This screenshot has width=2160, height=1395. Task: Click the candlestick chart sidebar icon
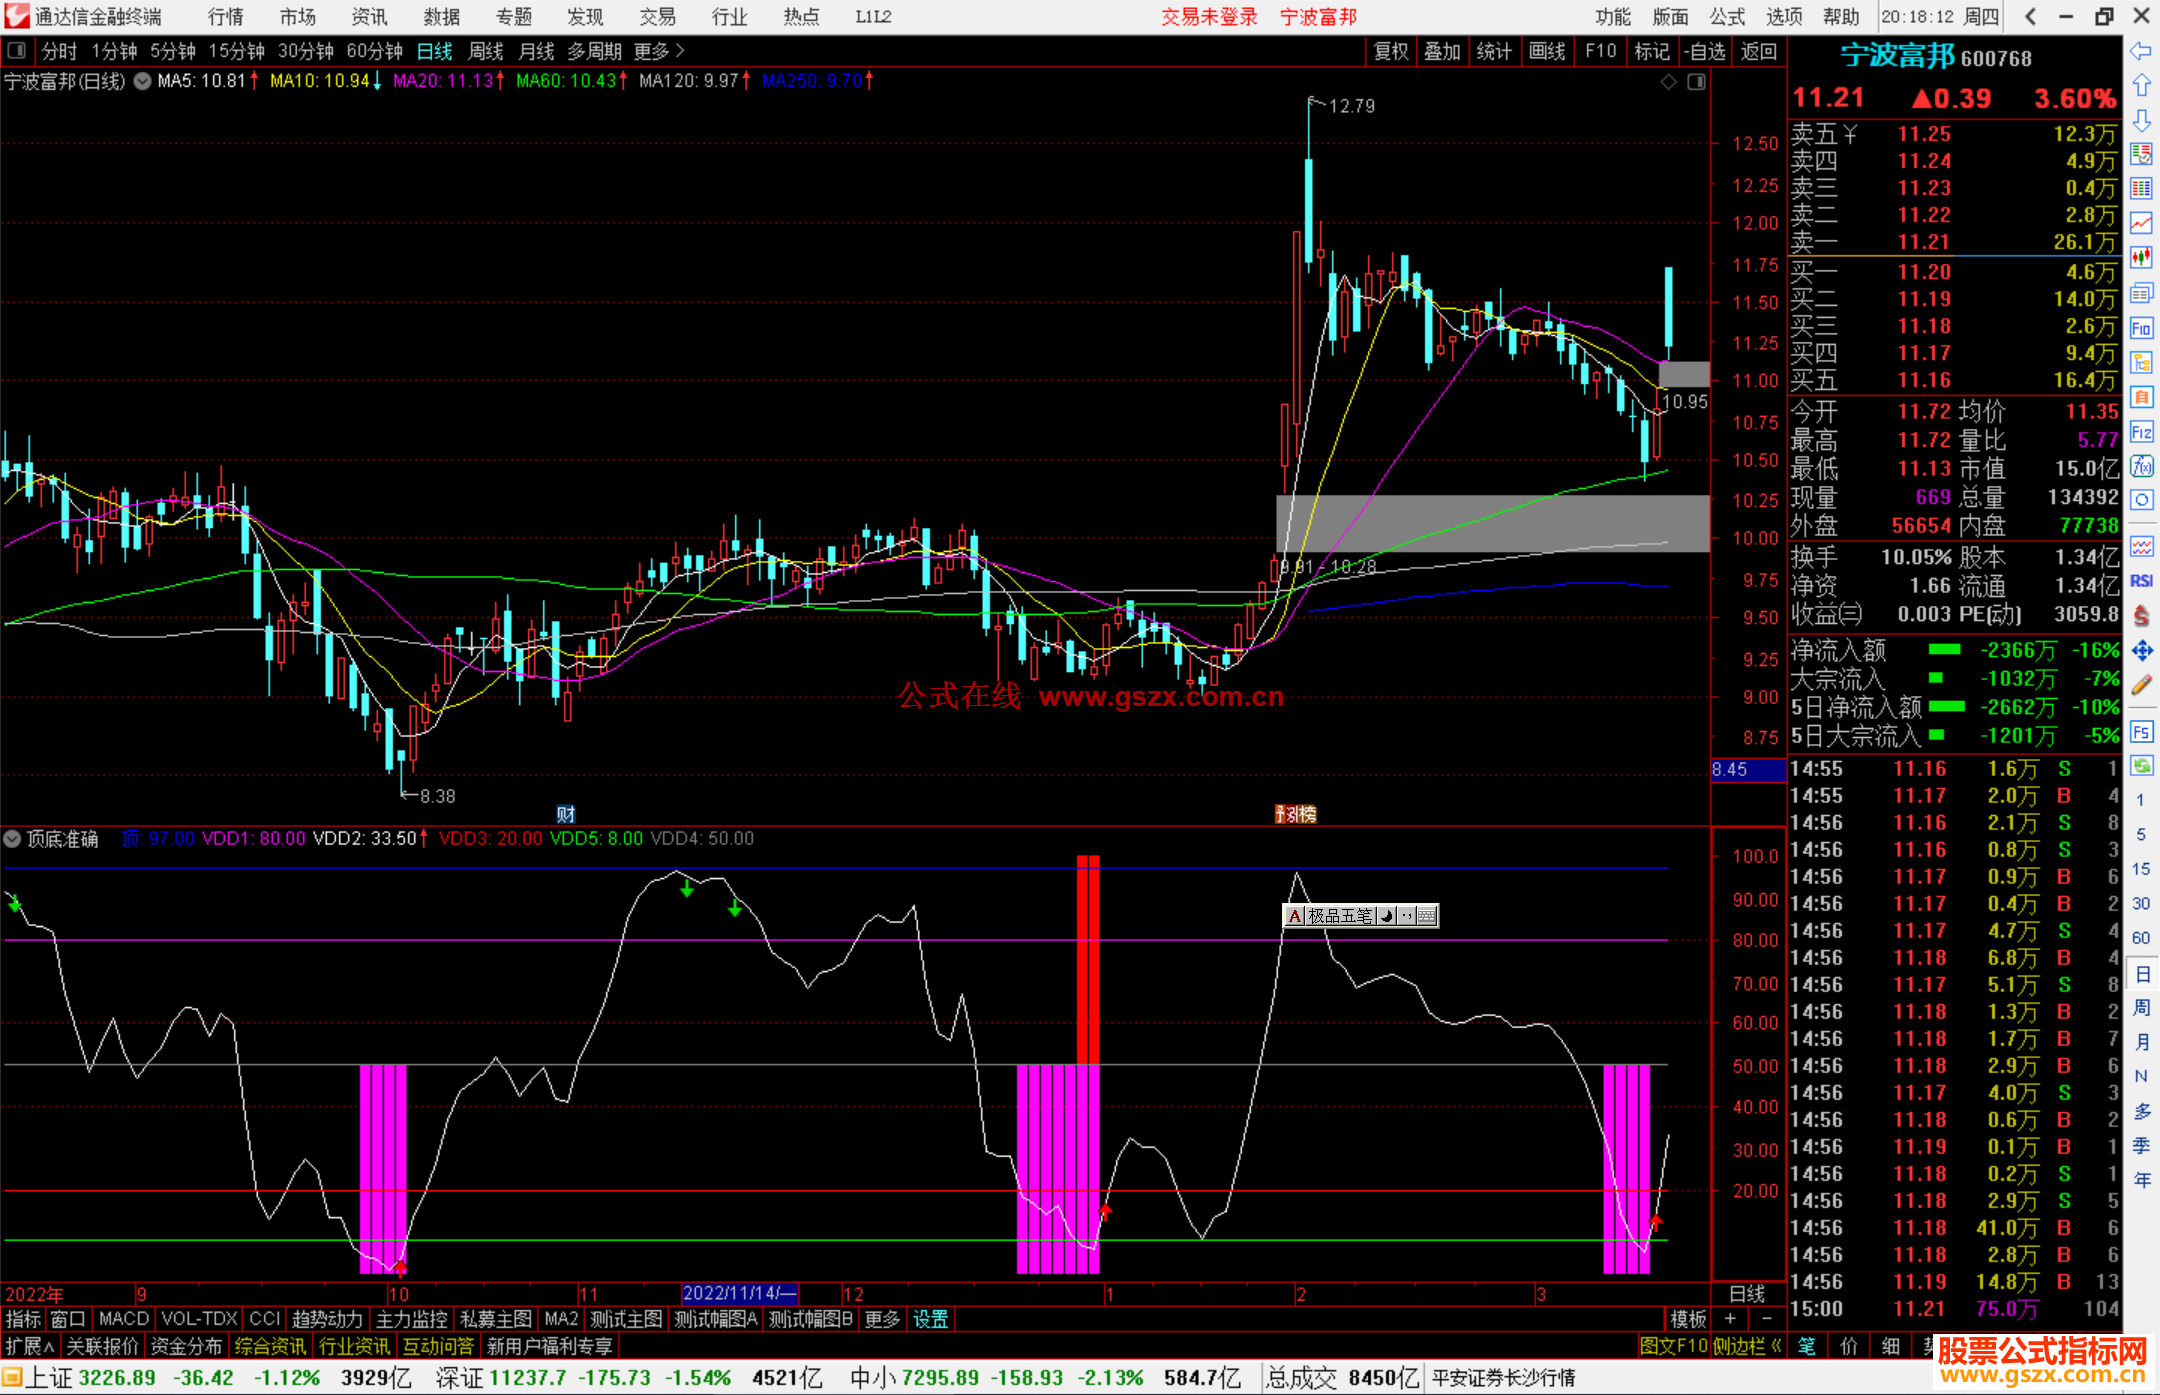(2141, 258)
